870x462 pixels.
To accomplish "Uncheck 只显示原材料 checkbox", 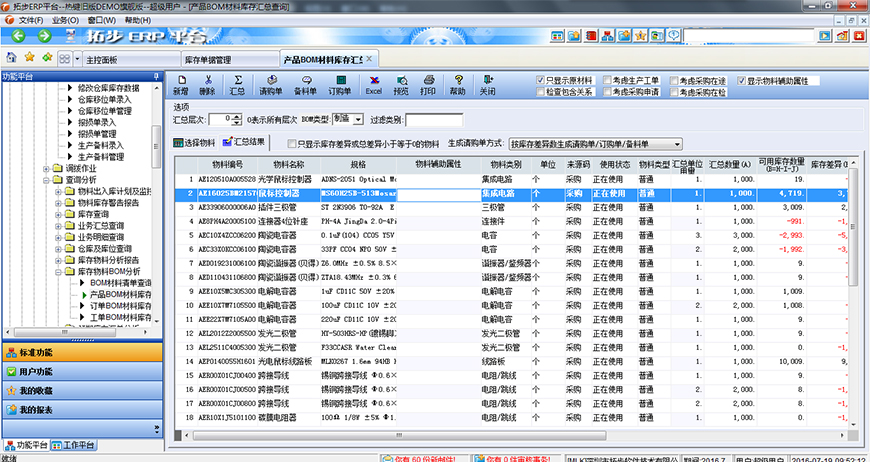I will pos(541,79).
